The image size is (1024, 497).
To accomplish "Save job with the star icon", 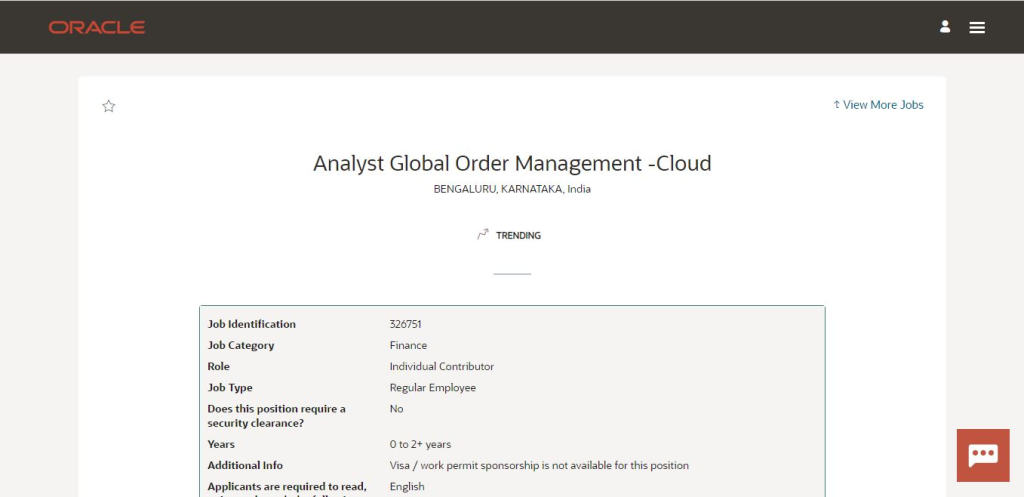I will 108,106.
